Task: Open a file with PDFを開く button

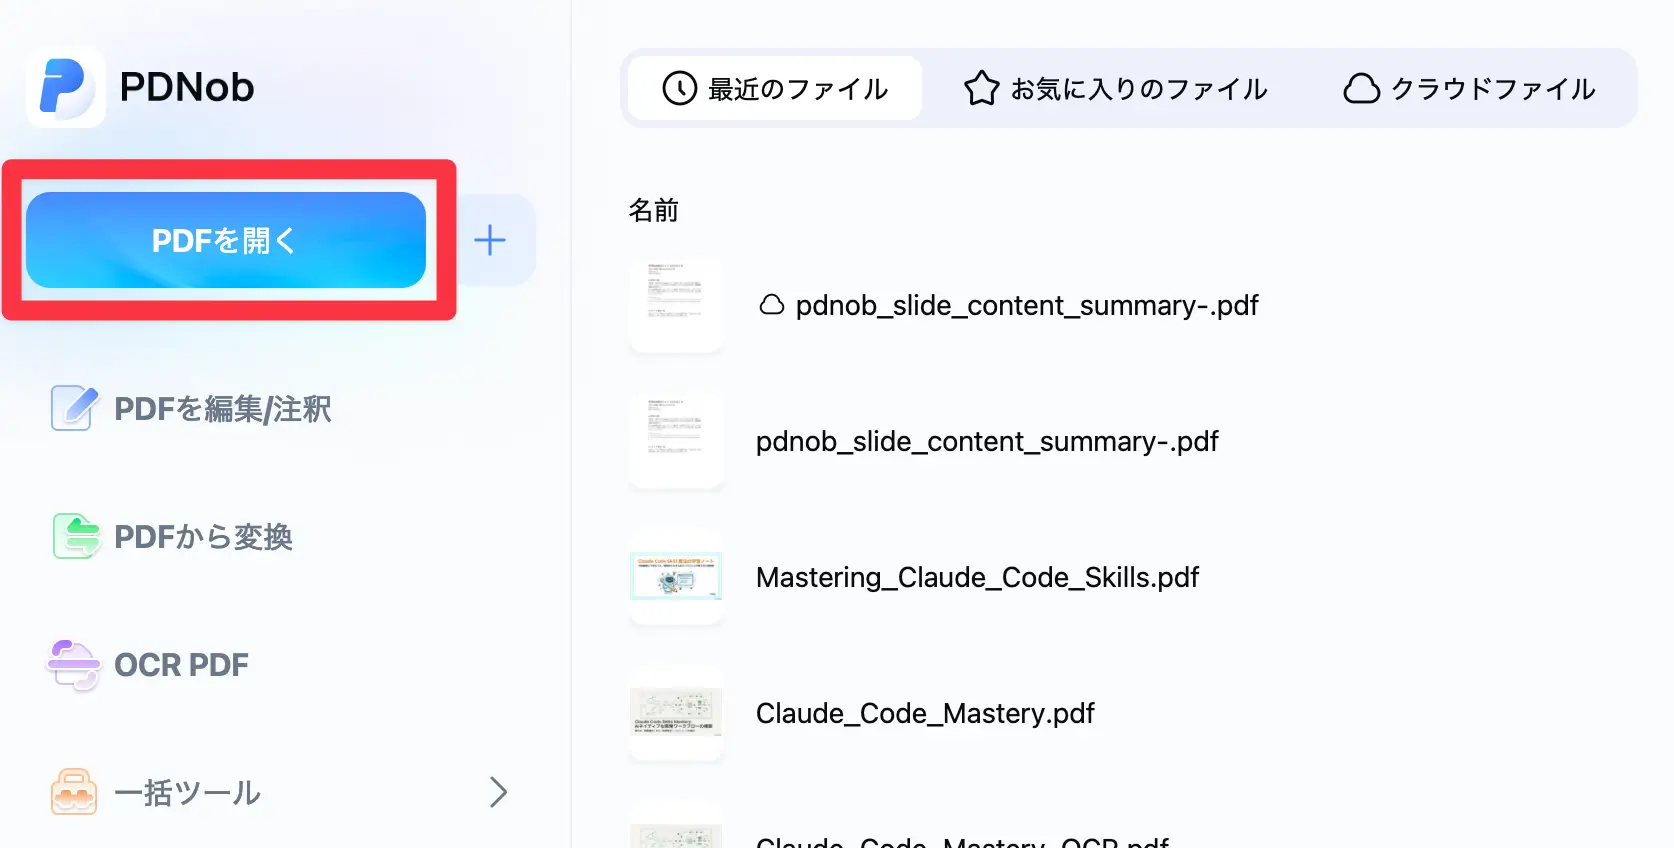Action: click(226, 240)
